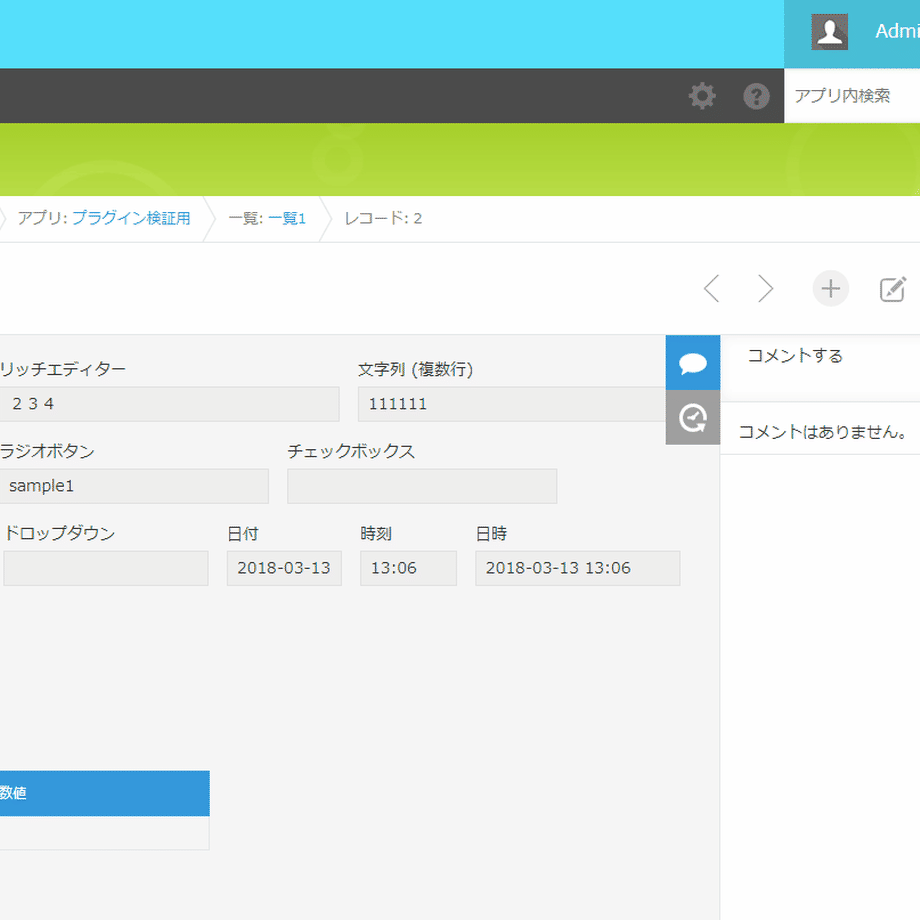Go to the previous record arrow
The height and width of the screenshot is (920, 920).
pyautogui.click(x=712, y=289)
